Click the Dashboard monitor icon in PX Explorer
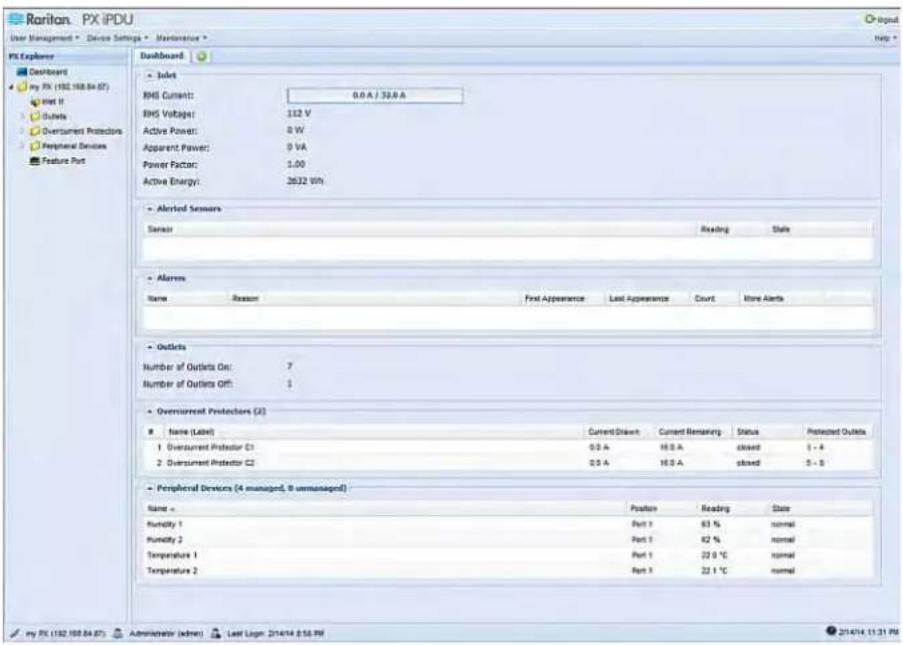 pos(22,72)
